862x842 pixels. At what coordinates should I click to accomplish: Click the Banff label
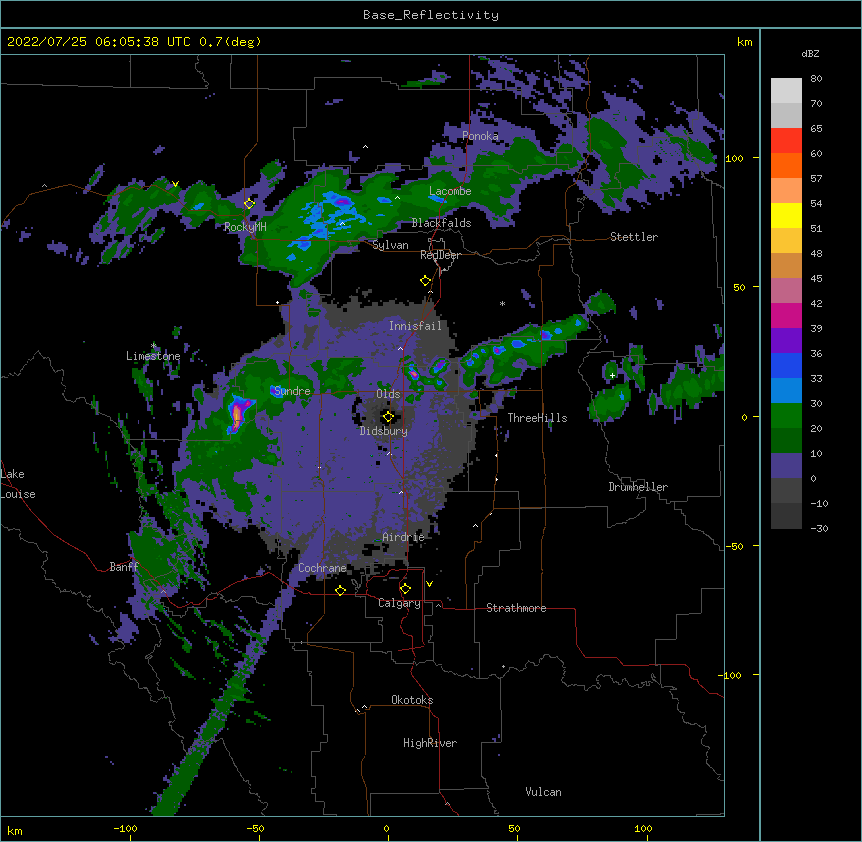(124, 567)
